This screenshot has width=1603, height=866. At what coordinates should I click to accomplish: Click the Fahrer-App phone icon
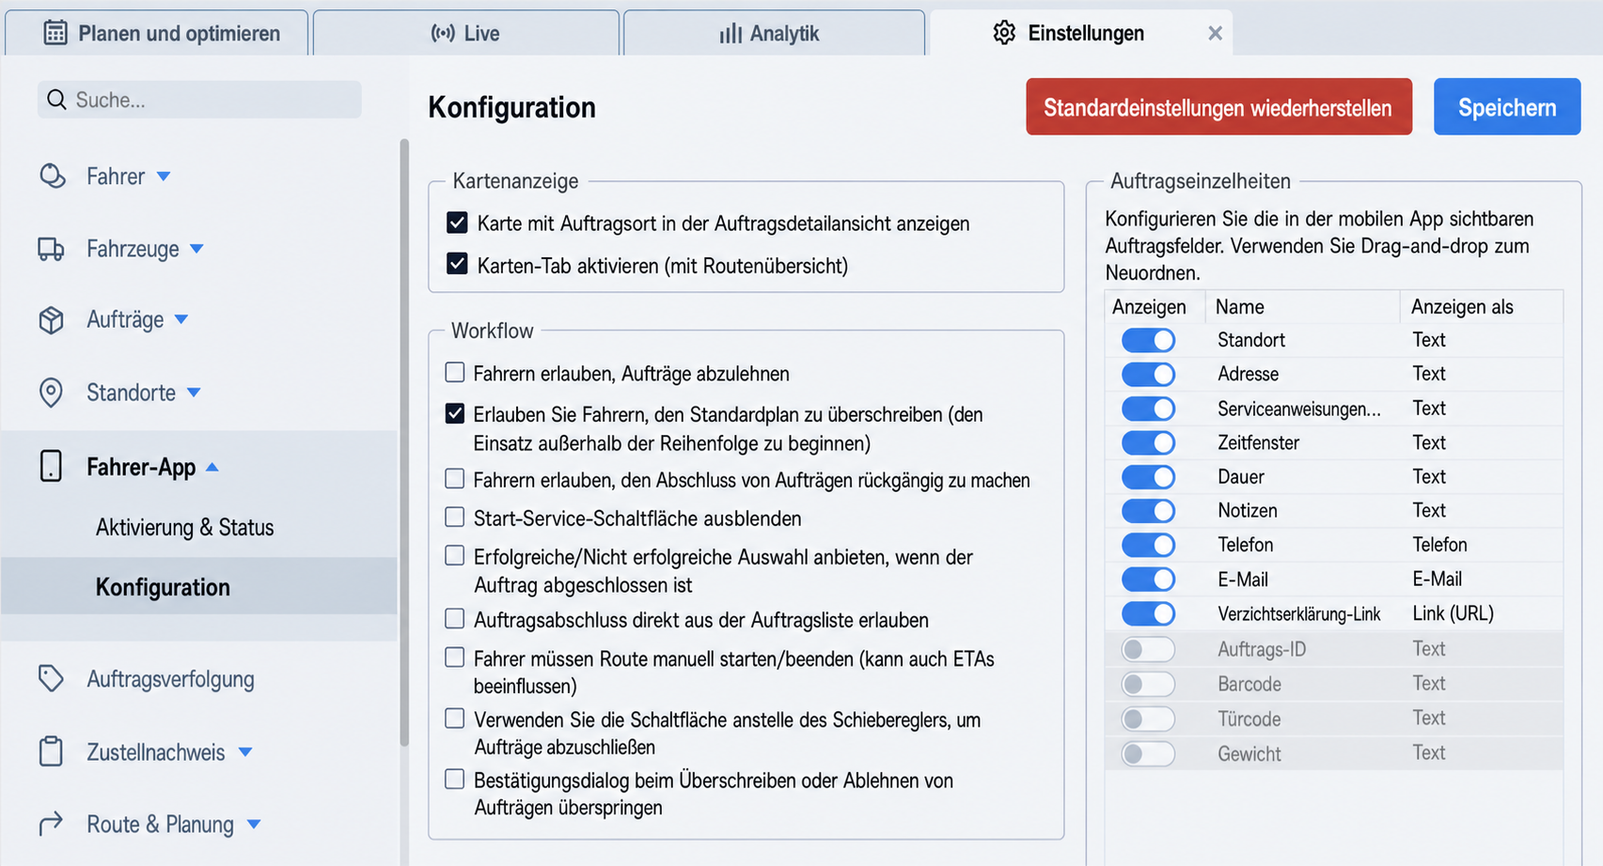click(51, 466)
